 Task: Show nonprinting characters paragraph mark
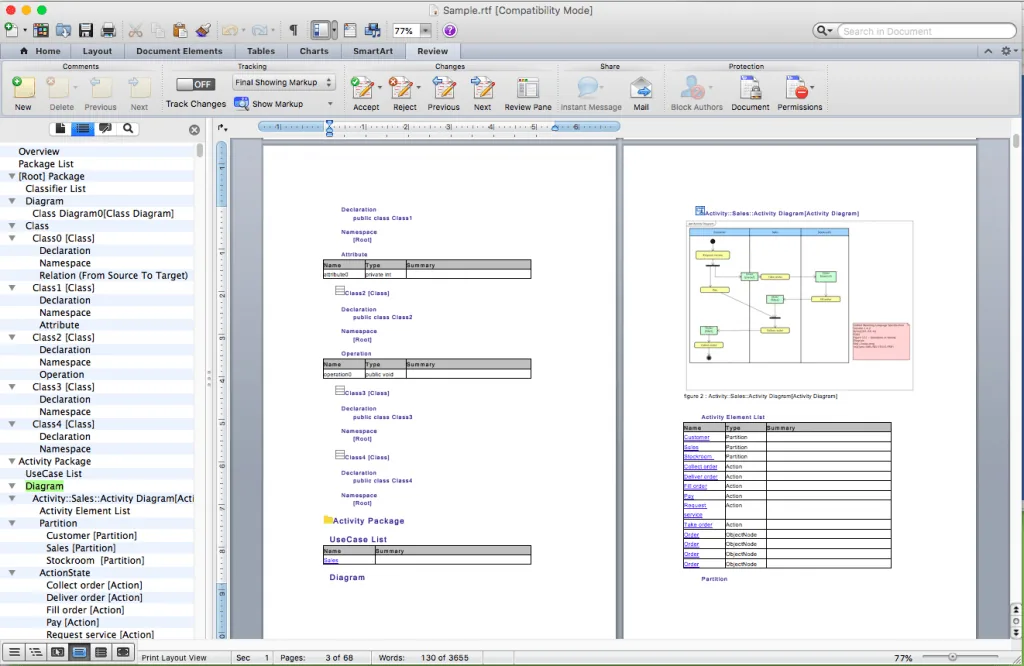click(x=293, y=30)
